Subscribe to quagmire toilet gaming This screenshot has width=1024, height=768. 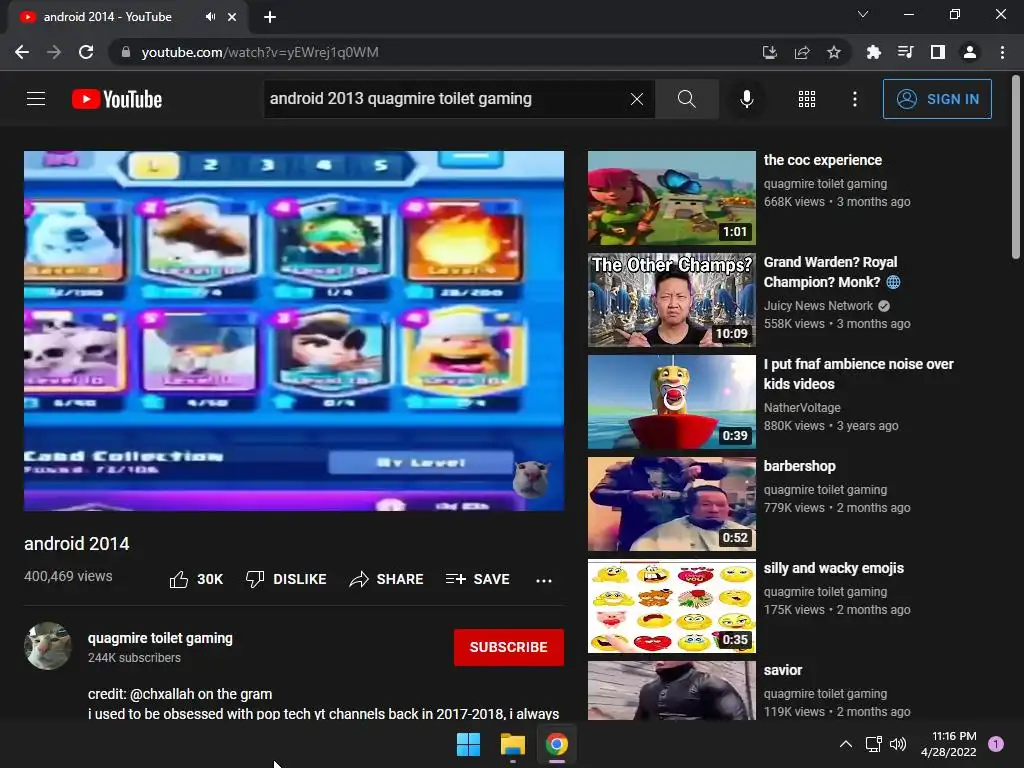click(509, 647)
